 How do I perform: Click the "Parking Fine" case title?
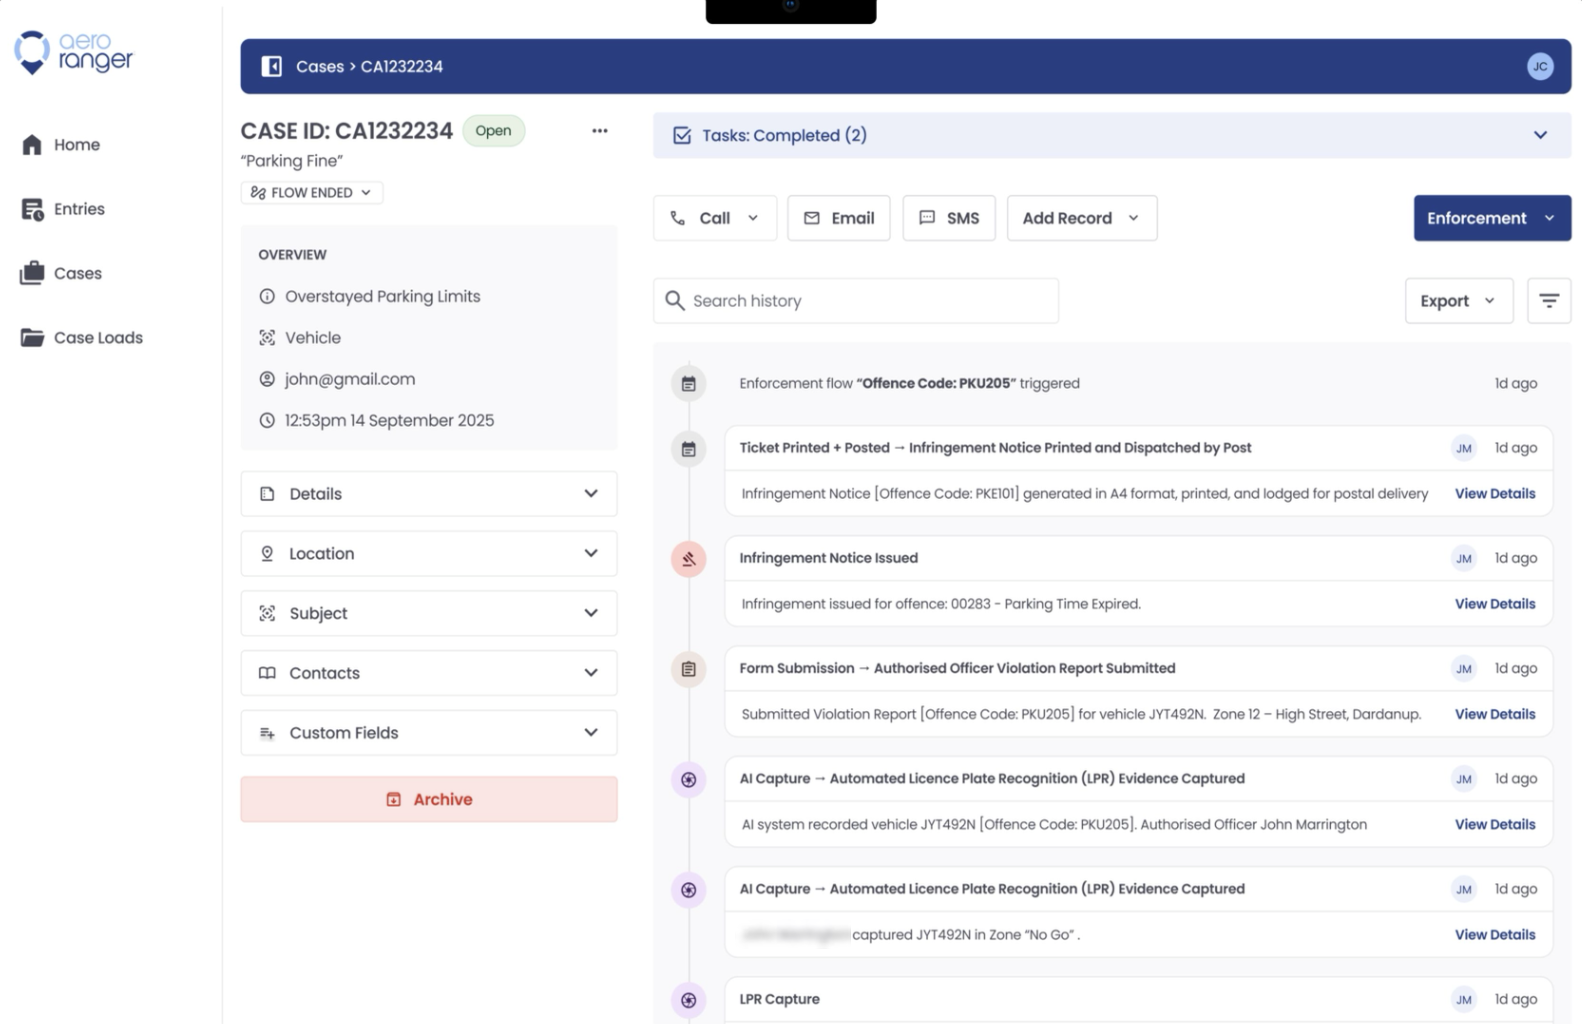(292, 161)
